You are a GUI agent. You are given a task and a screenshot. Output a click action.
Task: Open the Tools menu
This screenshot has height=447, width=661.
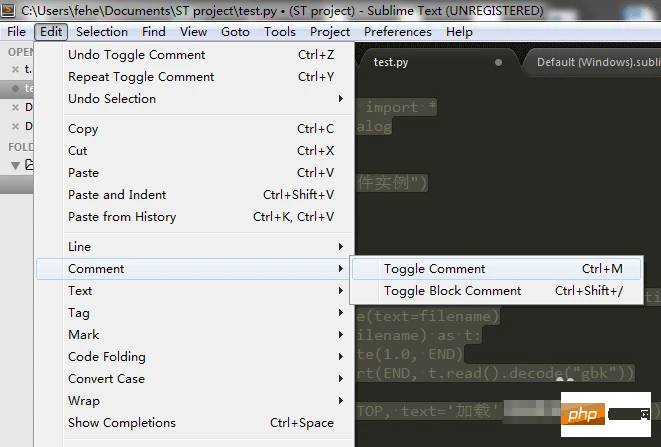point(279,32)
